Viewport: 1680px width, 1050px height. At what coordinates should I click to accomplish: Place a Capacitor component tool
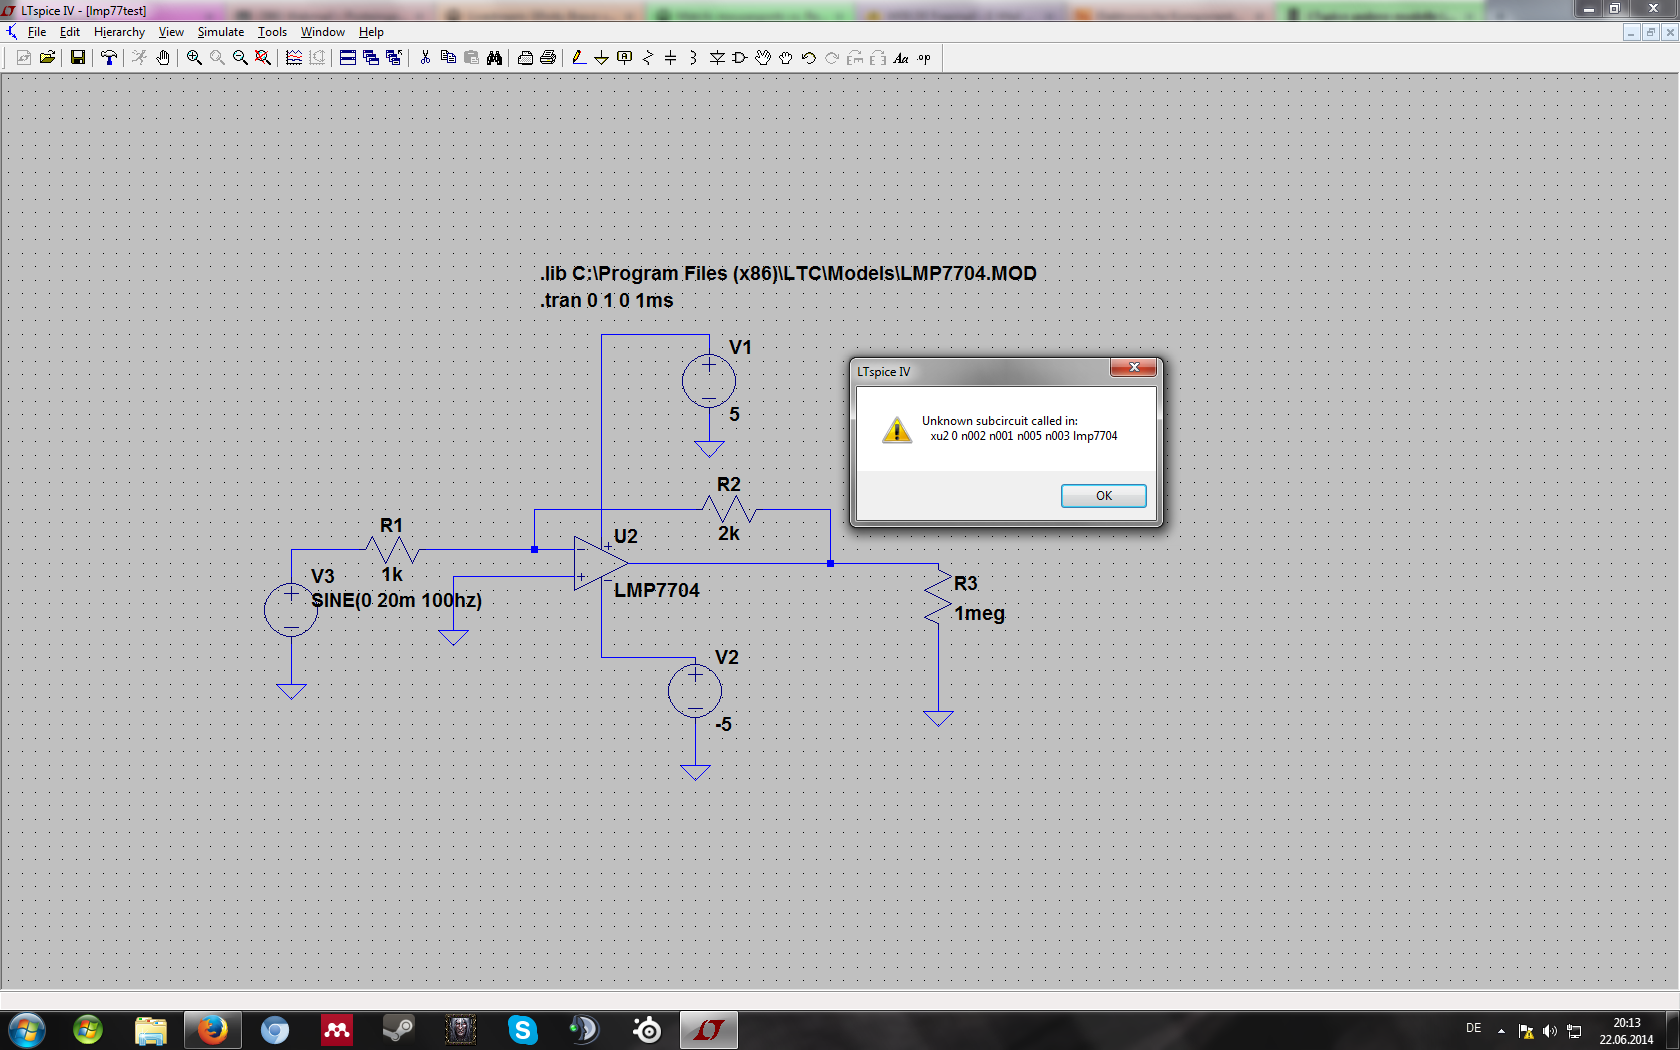671,58
